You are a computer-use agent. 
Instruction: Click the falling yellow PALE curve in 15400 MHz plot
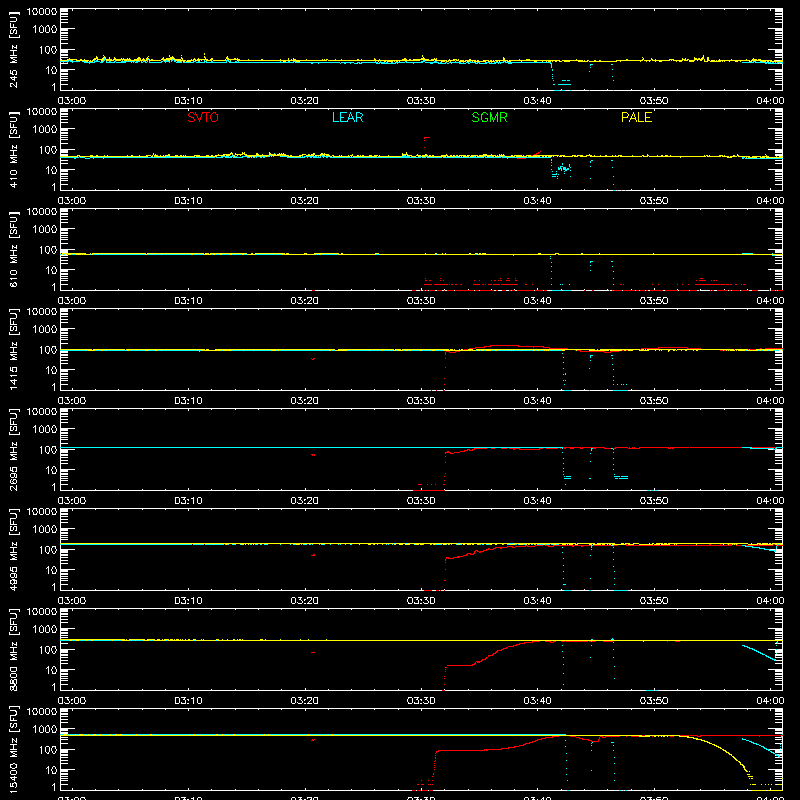[x=724, y=749]
